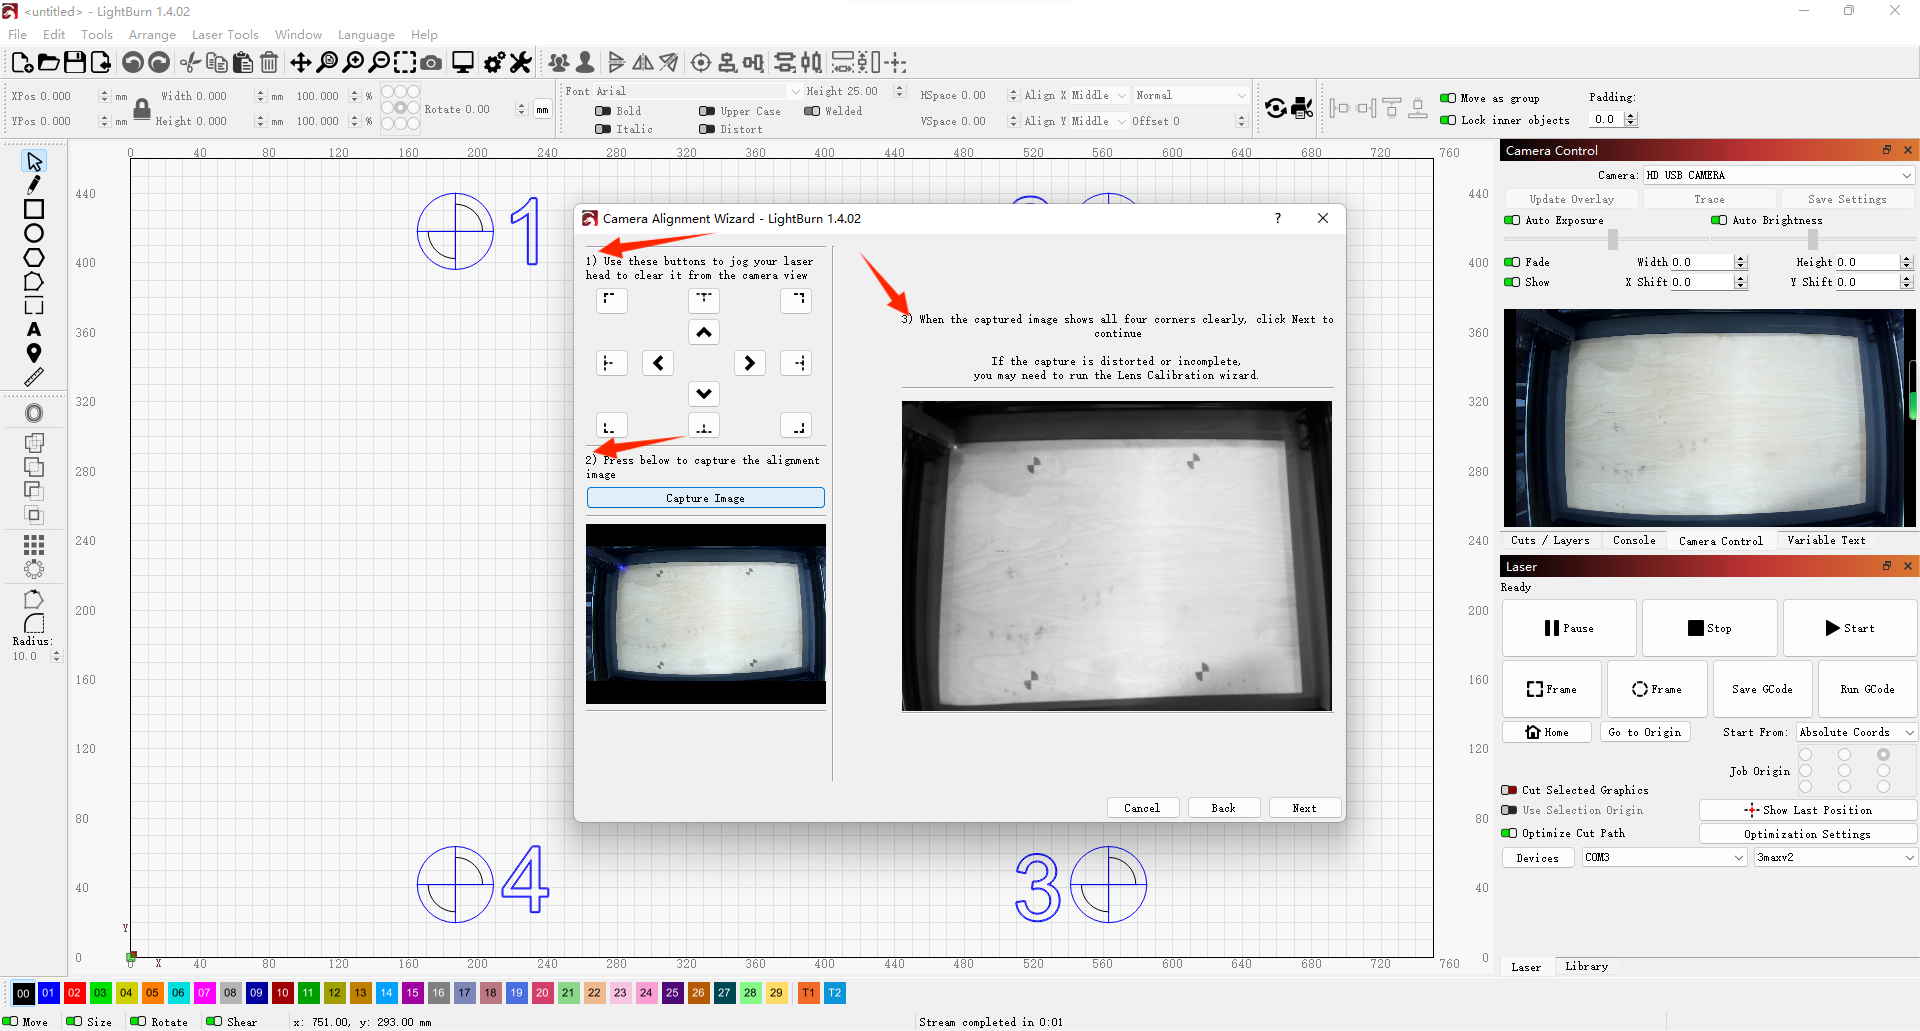The width and height of the screenshot is (1920, 1031).
Task: Open the COM3 port dropdown
Action: [1664, 857]
